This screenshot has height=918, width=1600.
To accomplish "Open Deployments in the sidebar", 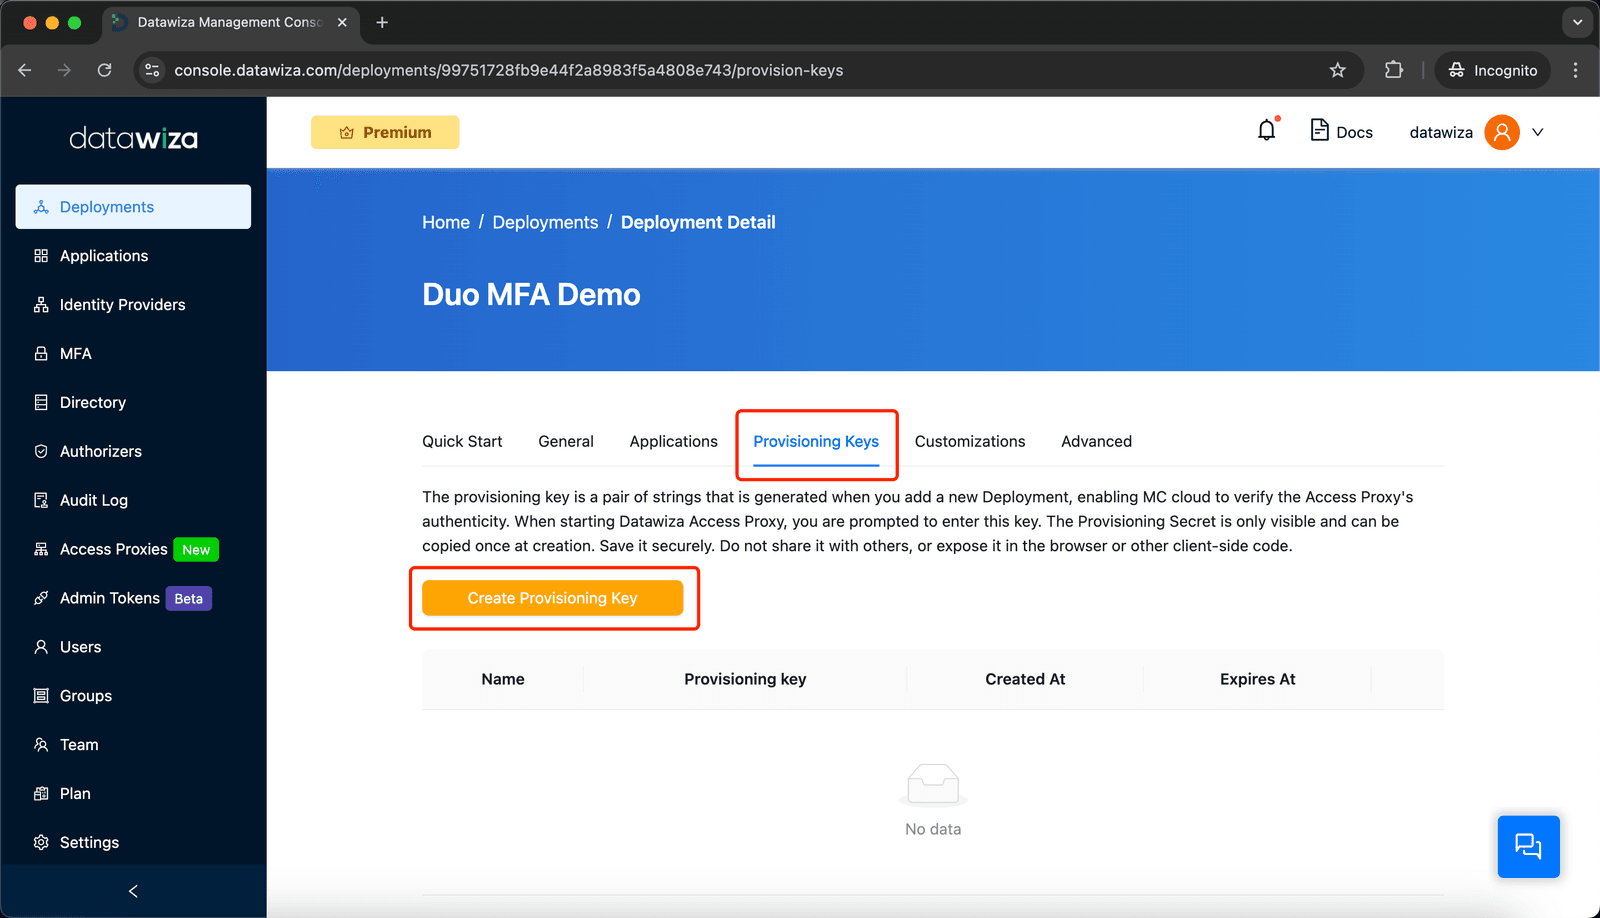I will point(133,207).
